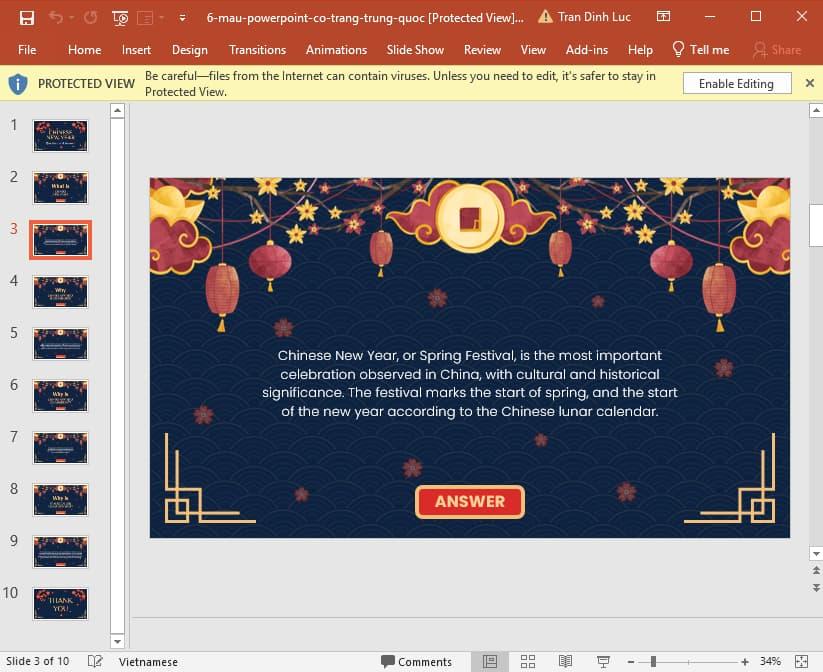This screenshot has width=823, height=672.
Task: Open the Vietnamese language settings
Action: pos(148,661)
